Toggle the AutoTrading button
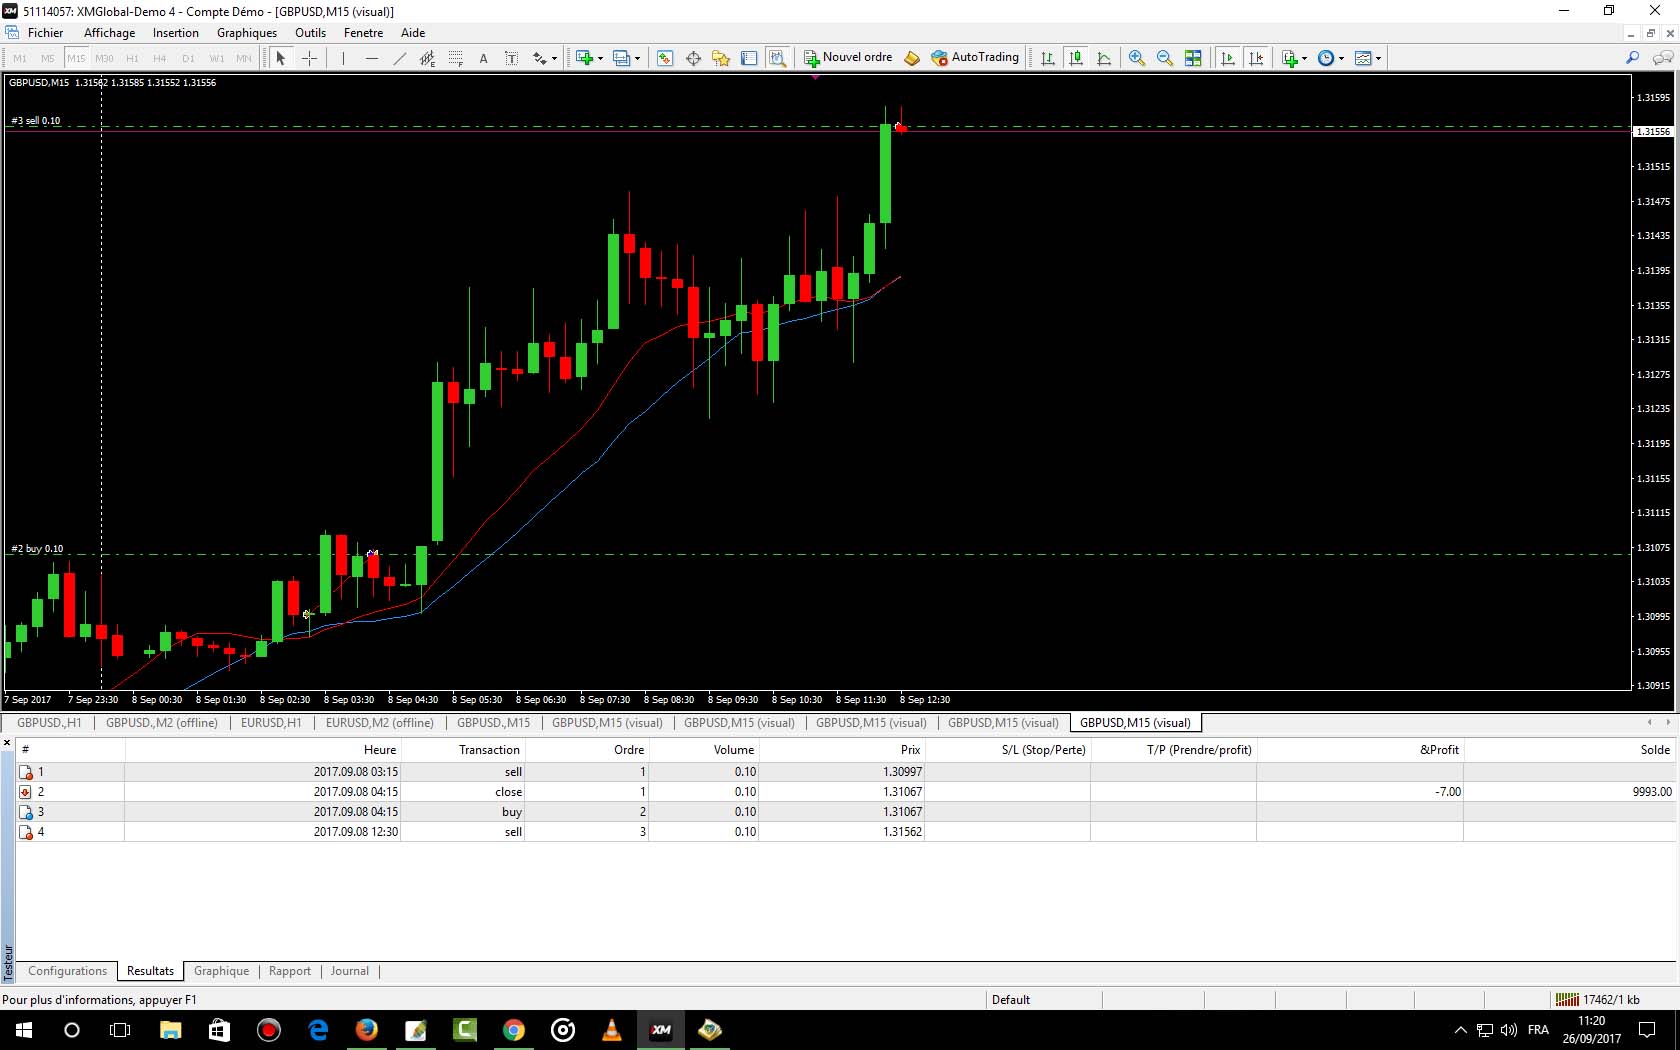This screenshot has width=1680, height=1050. click(974, 57)
